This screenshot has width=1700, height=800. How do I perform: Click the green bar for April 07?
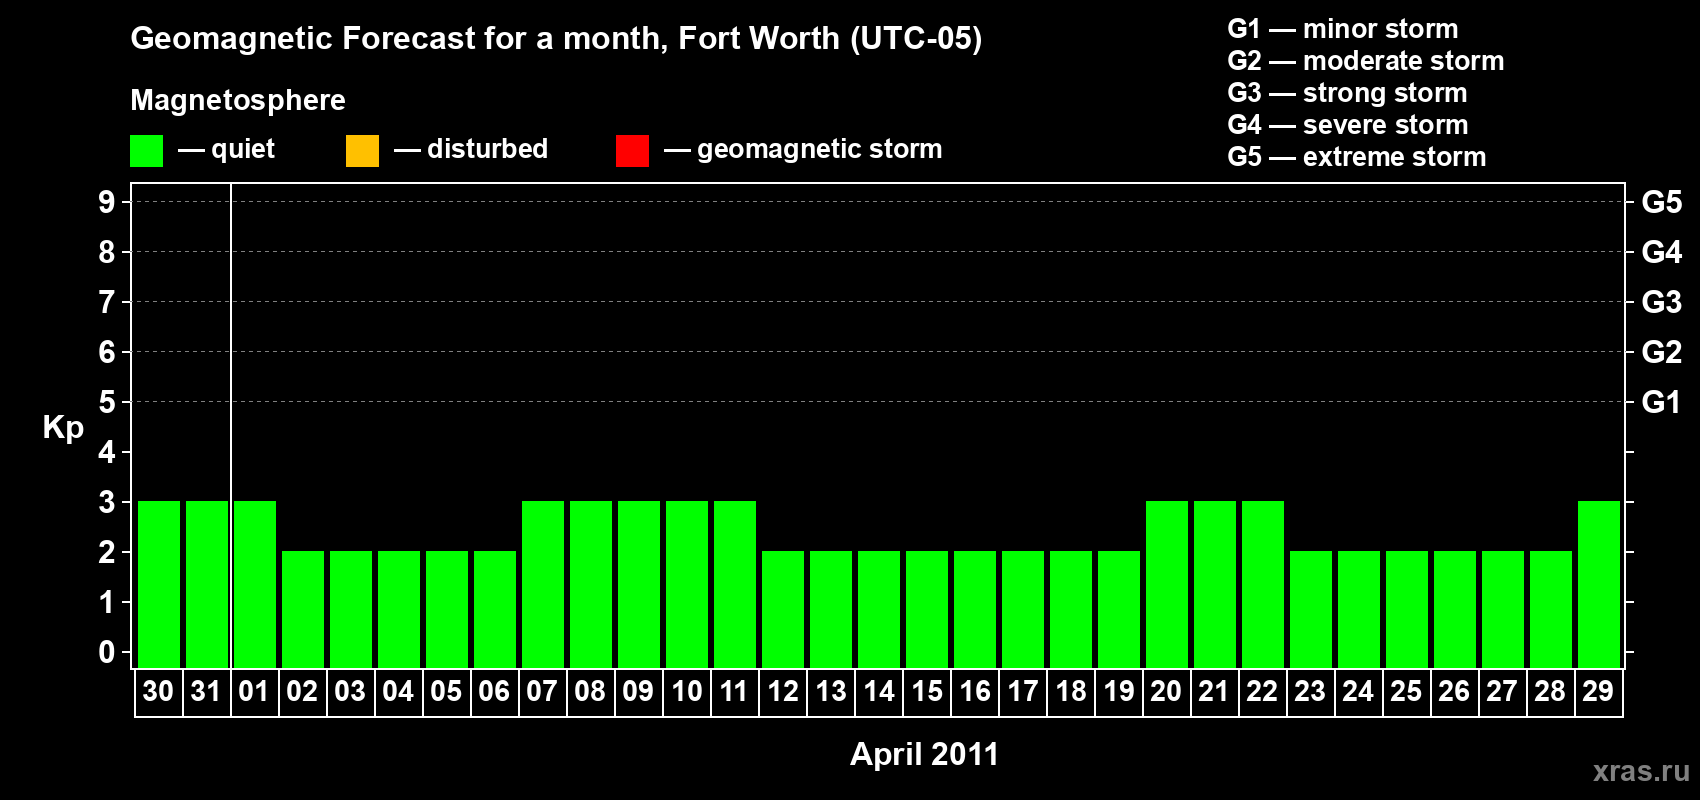pos(543,584)
